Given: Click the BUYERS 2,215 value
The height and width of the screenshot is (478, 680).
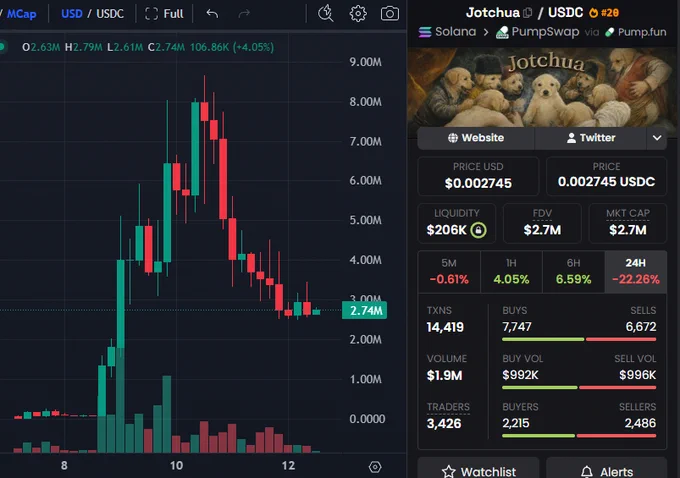Looking at the screenshot, I should pyautogui.click(x=516, y=423).
